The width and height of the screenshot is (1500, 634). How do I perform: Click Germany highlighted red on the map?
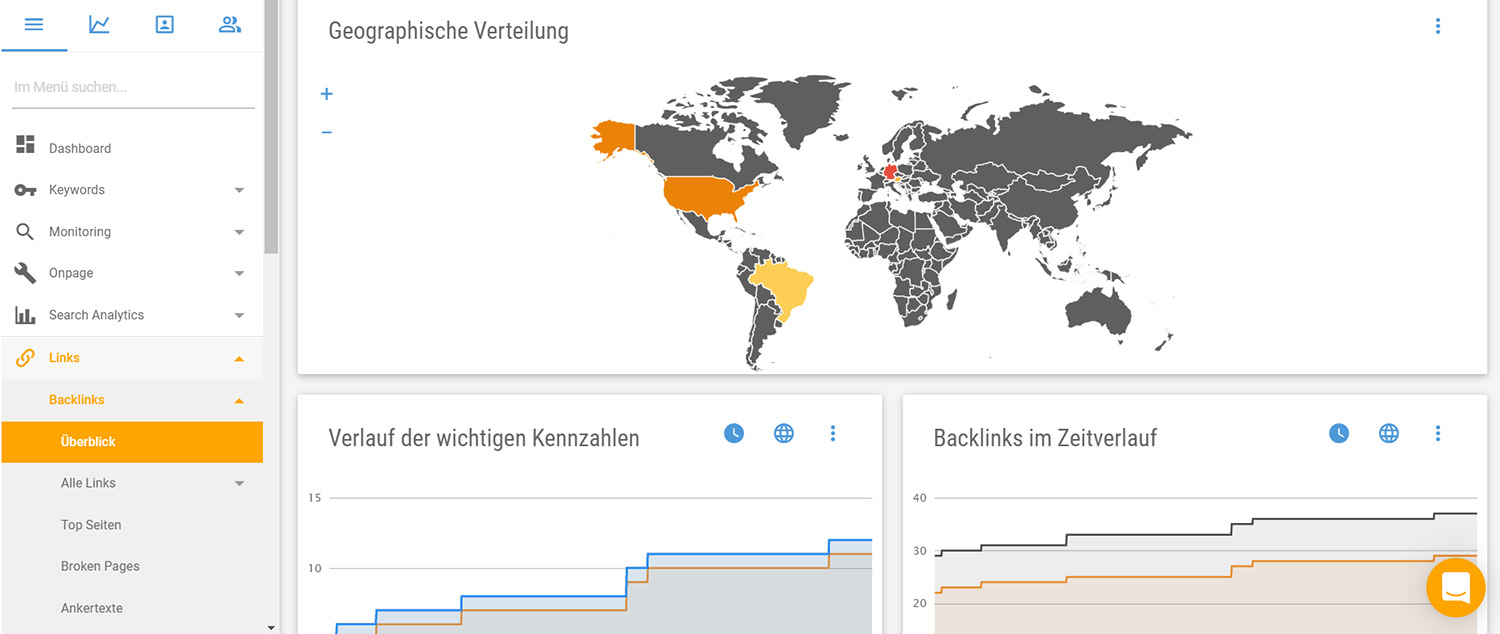click(890, 170)
